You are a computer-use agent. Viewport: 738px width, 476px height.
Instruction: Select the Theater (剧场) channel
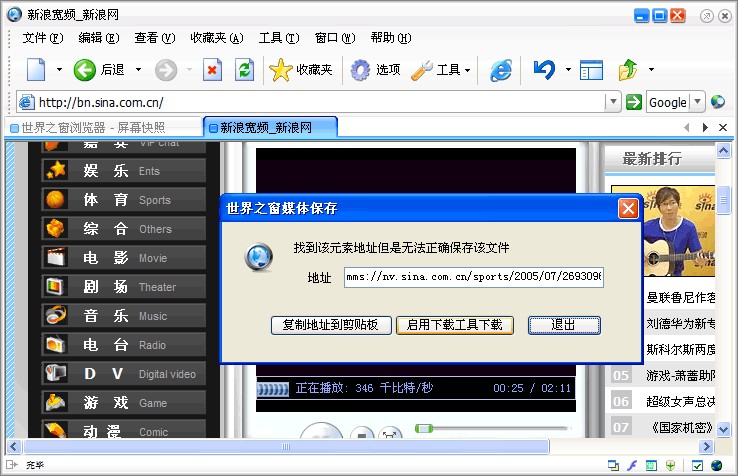(x=124, y=287)
